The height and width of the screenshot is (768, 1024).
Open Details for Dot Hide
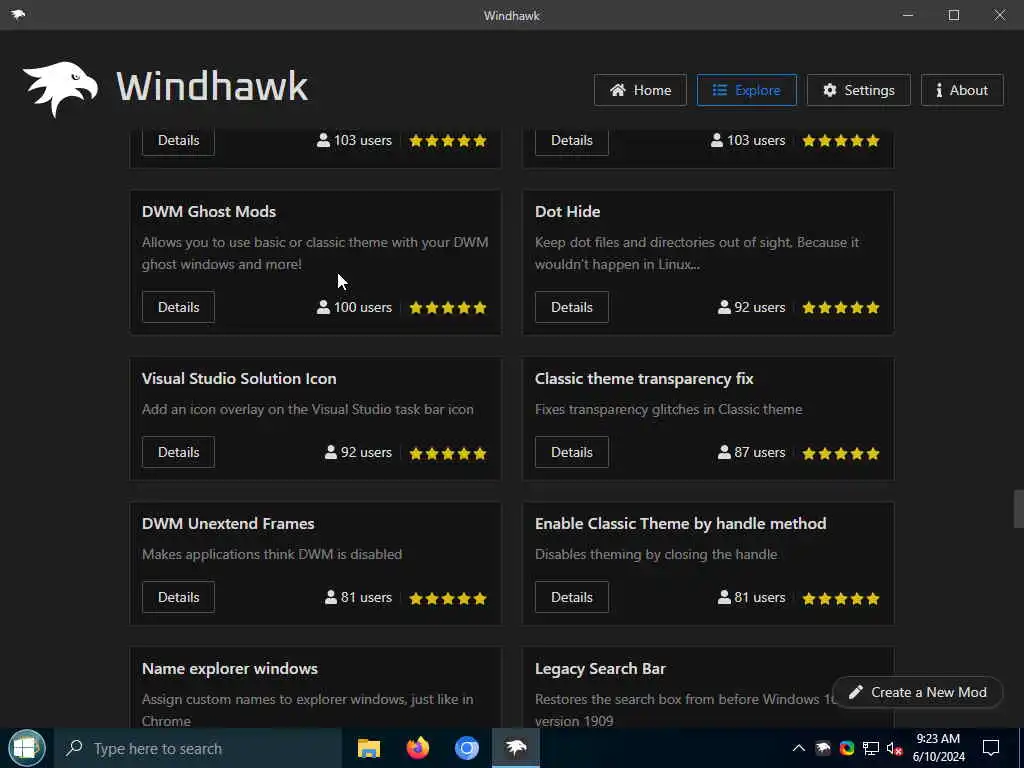(571, 307)
